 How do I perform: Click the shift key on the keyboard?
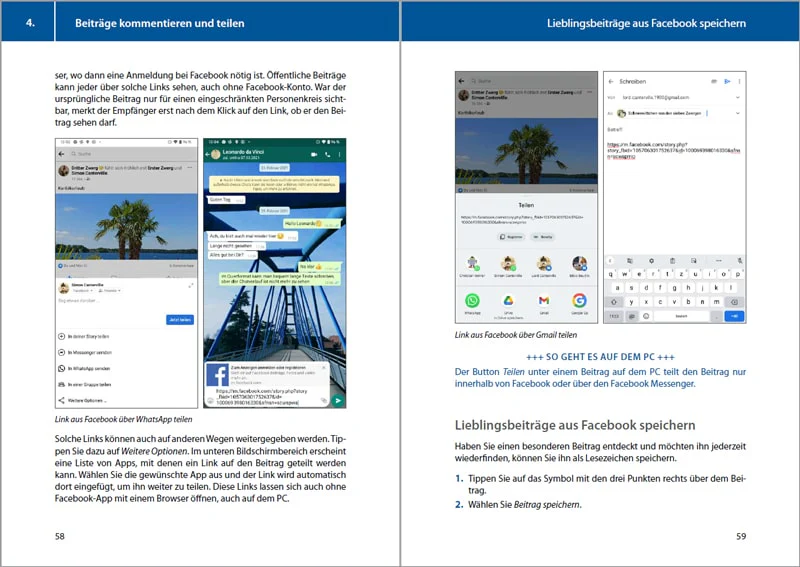pyautogui.click(x=614, y=302)
